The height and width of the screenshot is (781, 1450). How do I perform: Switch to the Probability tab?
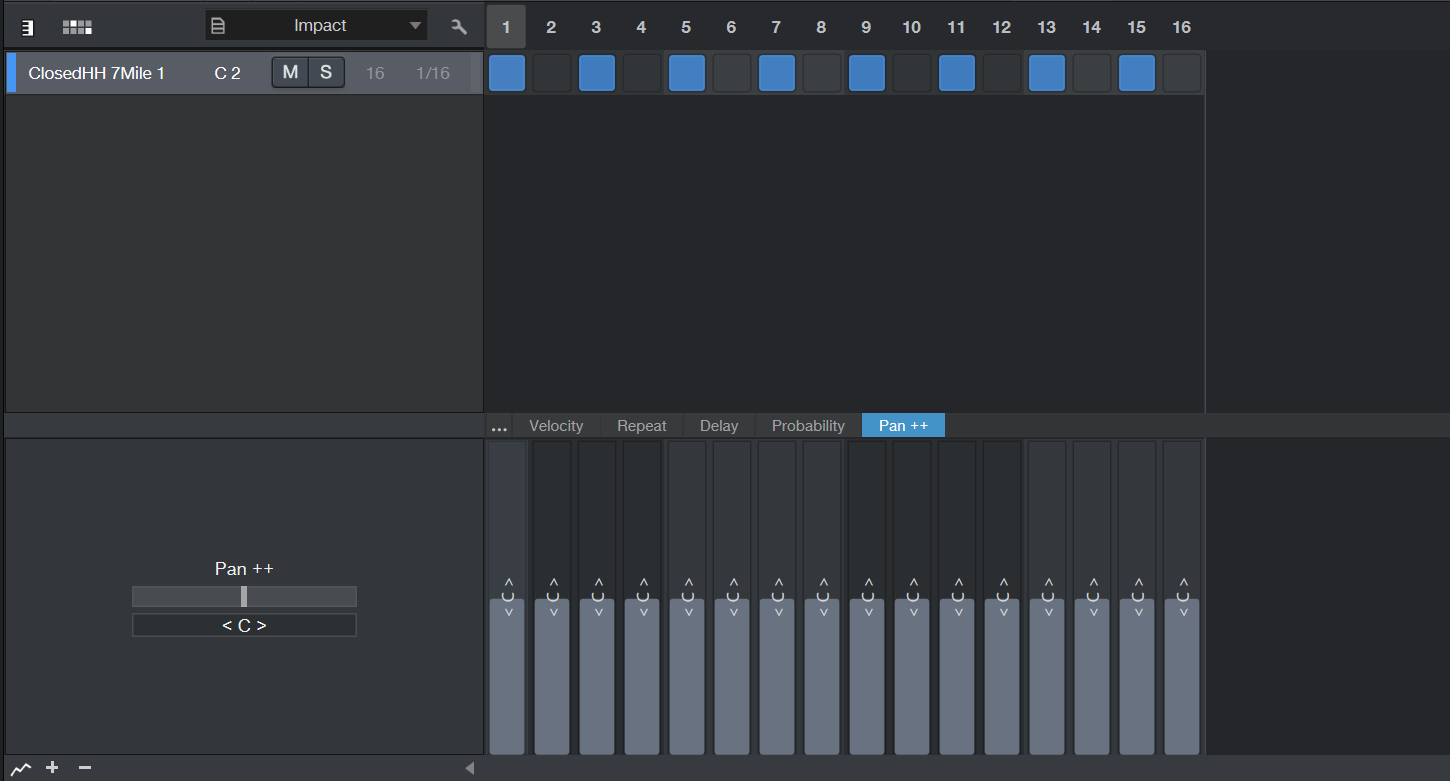pos(808,426)
